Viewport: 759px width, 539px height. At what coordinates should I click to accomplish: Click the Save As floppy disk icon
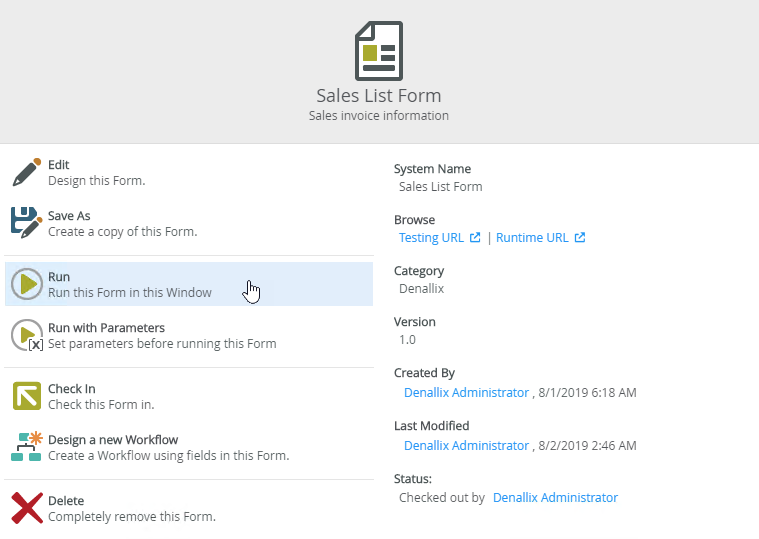click(26, 223)
